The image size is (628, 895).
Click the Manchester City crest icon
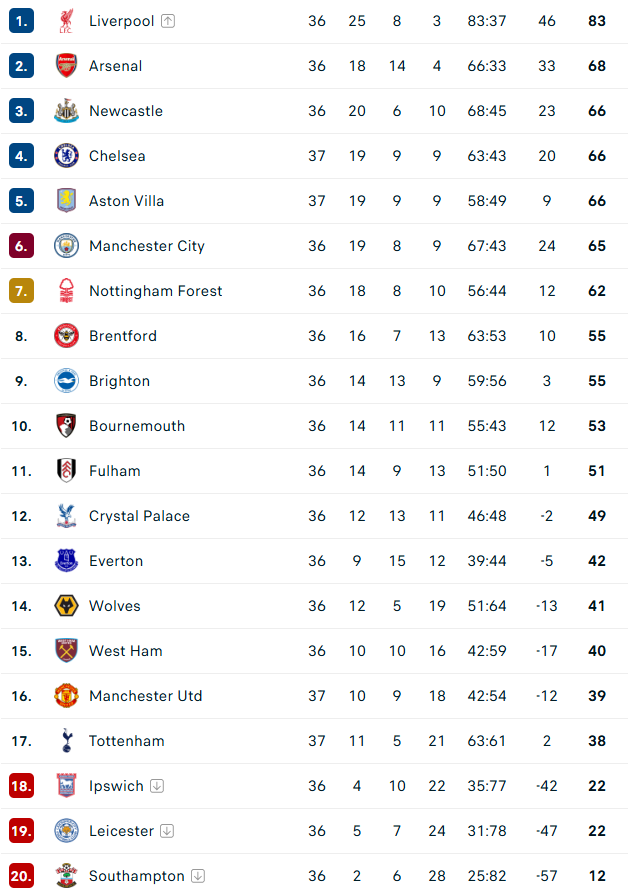point(66,246)
